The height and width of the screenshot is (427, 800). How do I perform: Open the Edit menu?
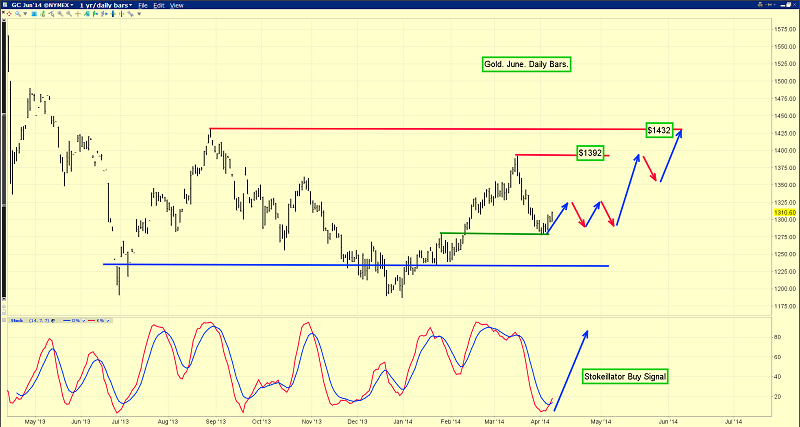click(159, 5)
